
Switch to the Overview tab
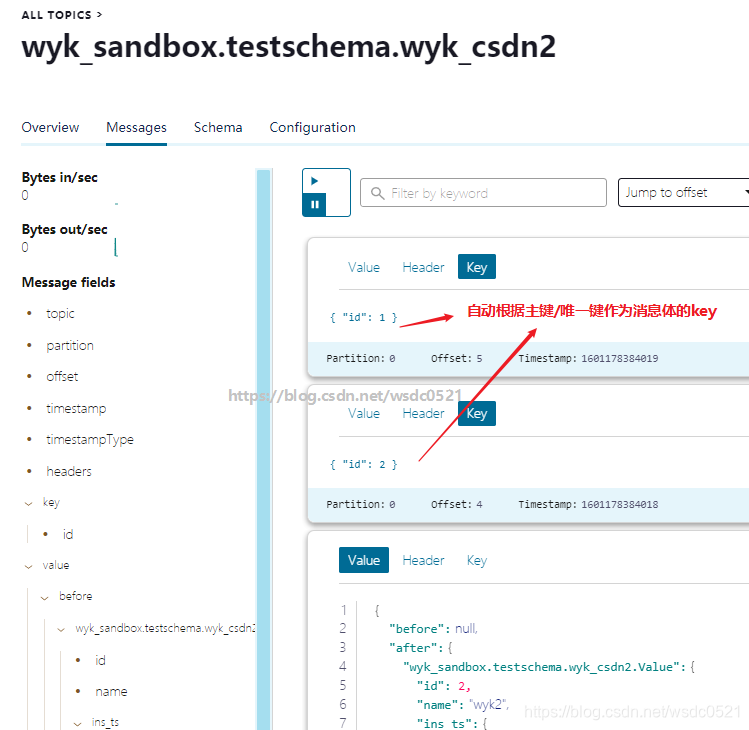coord(50,128)
